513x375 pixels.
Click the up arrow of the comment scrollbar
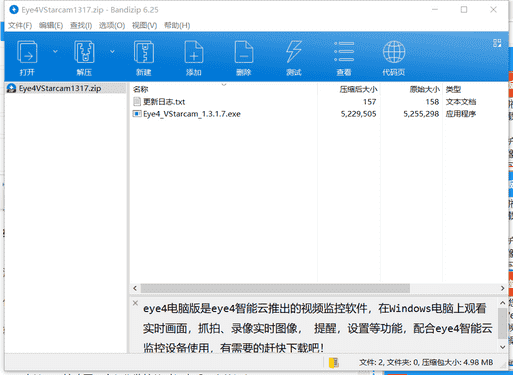[502, 303]
